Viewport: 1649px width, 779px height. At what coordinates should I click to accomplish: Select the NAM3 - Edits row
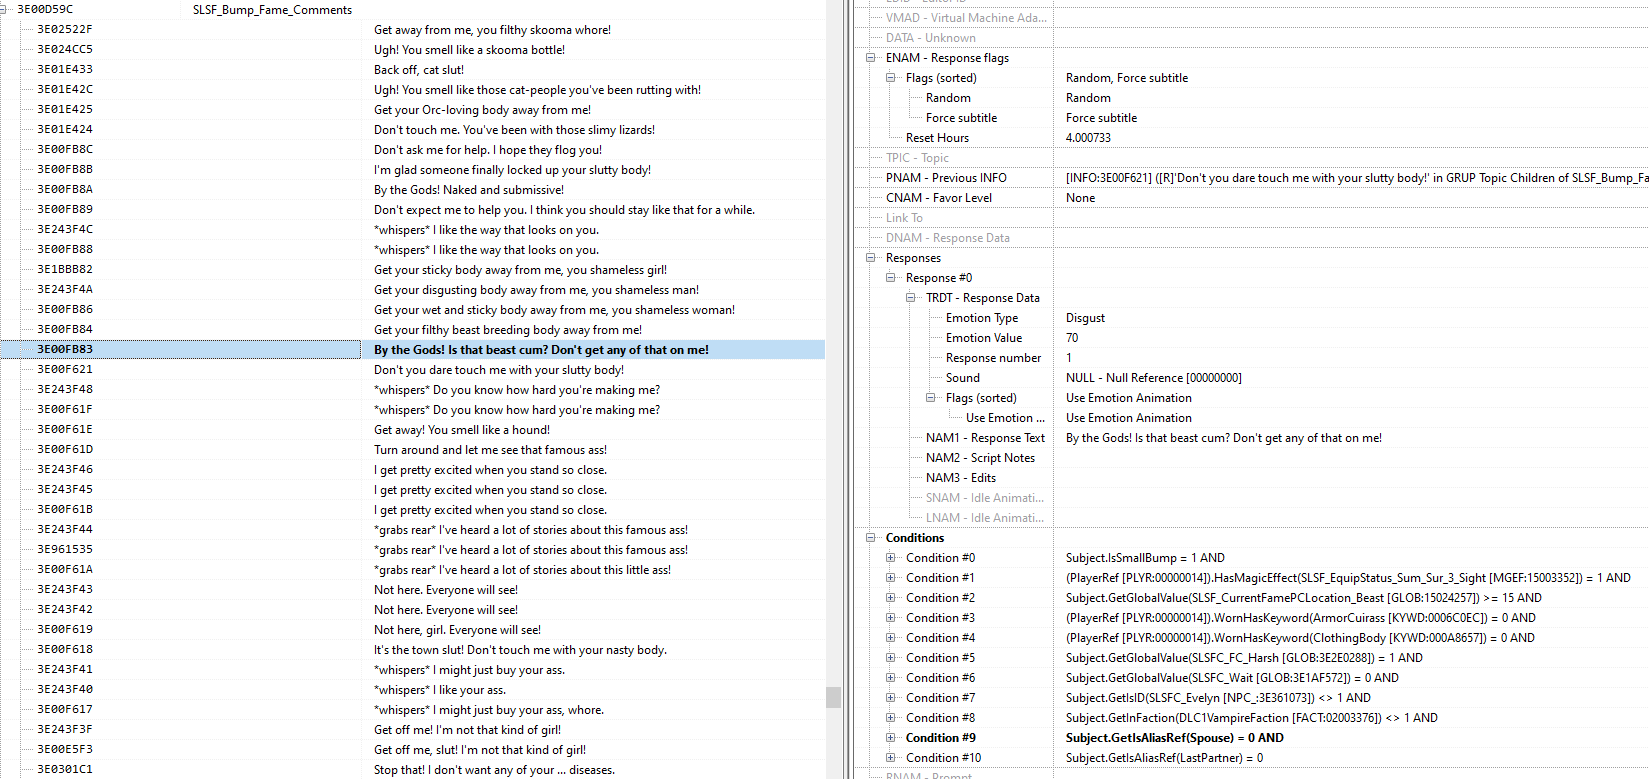click(x=1252, y=478)
